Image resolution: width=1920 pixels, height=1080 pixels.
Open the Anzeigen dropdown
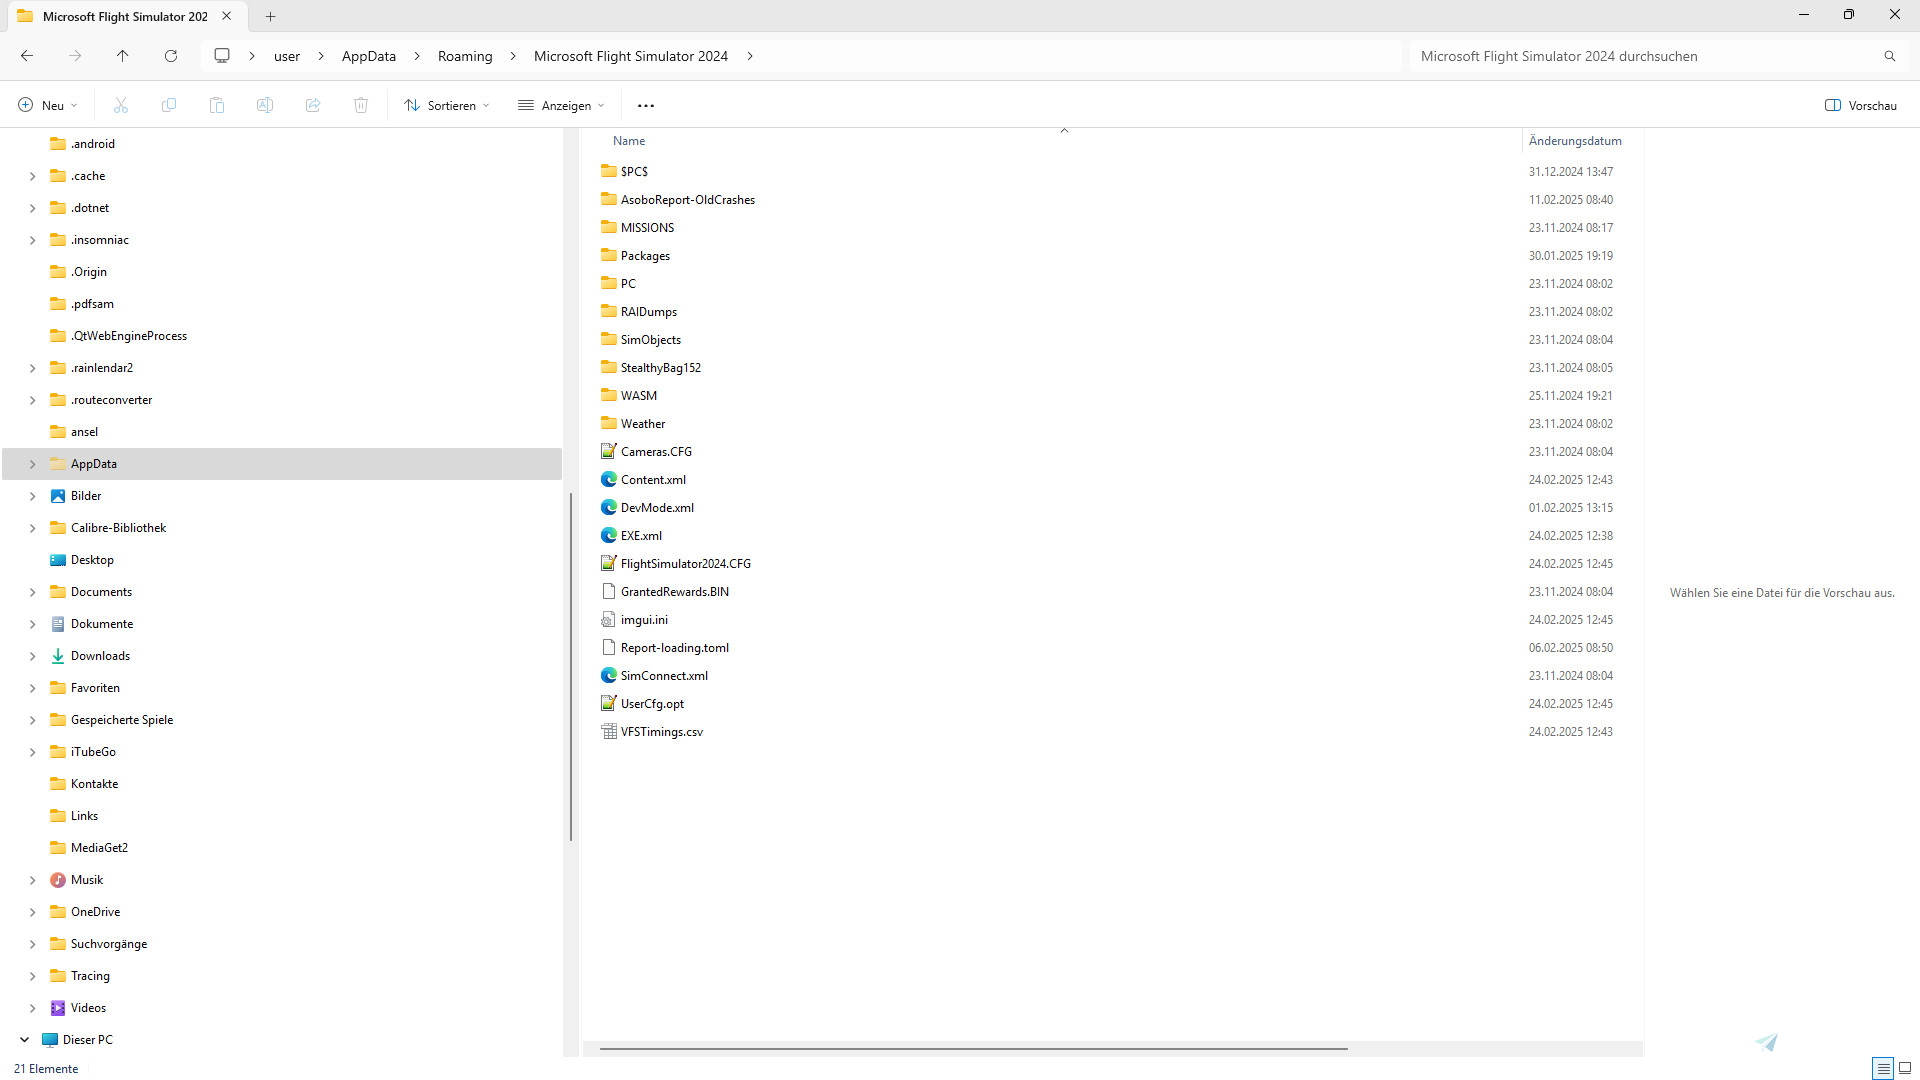pos(561,105)
